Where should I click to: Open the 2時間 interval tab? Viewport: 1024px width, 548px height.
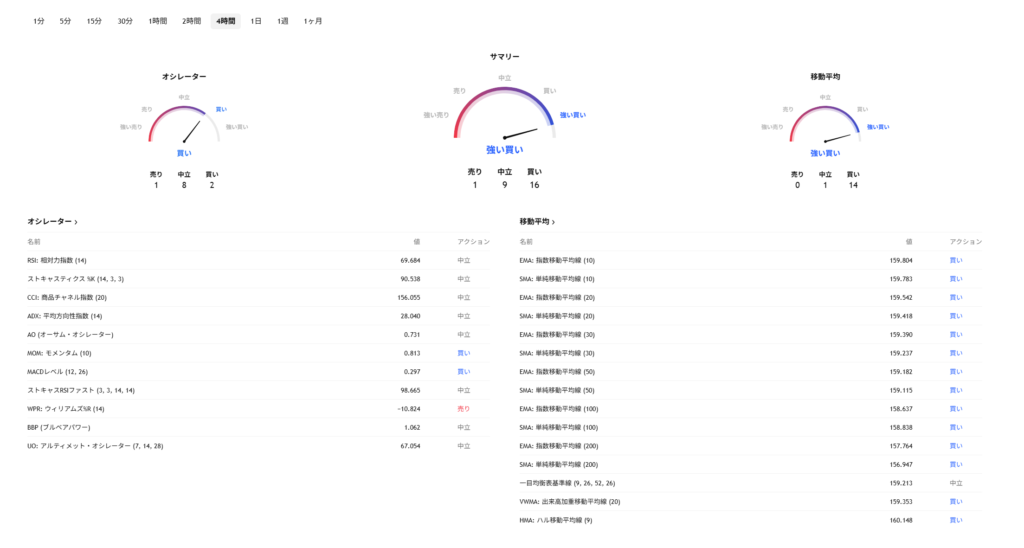(x=191, y=21)
